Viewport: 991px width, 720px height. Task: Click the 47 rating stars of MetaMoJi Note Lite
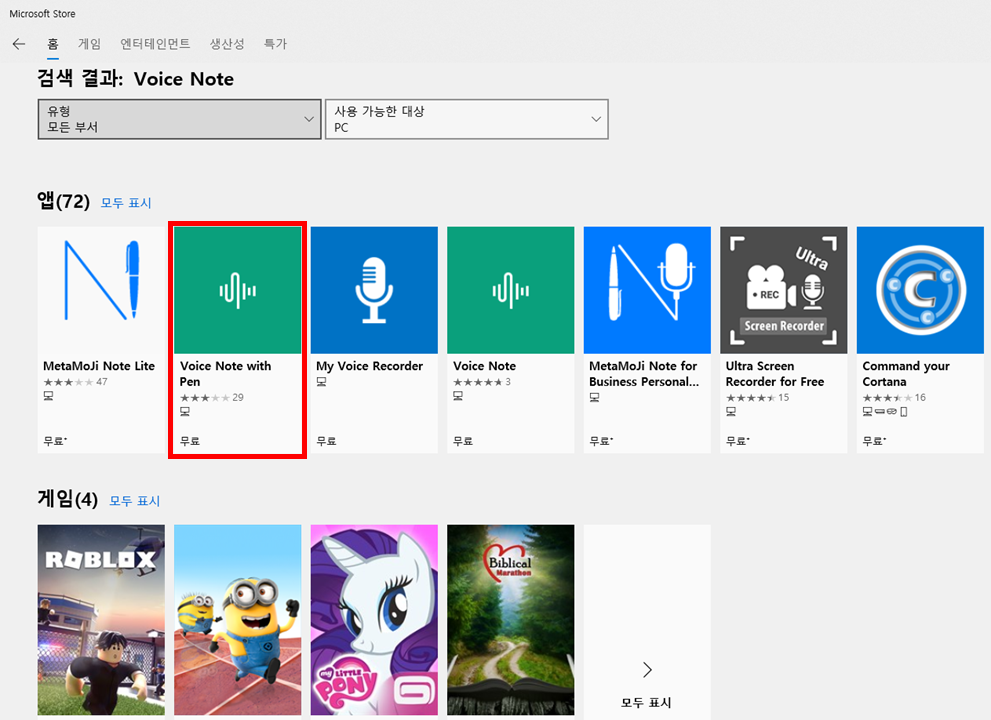coord(68,382)
